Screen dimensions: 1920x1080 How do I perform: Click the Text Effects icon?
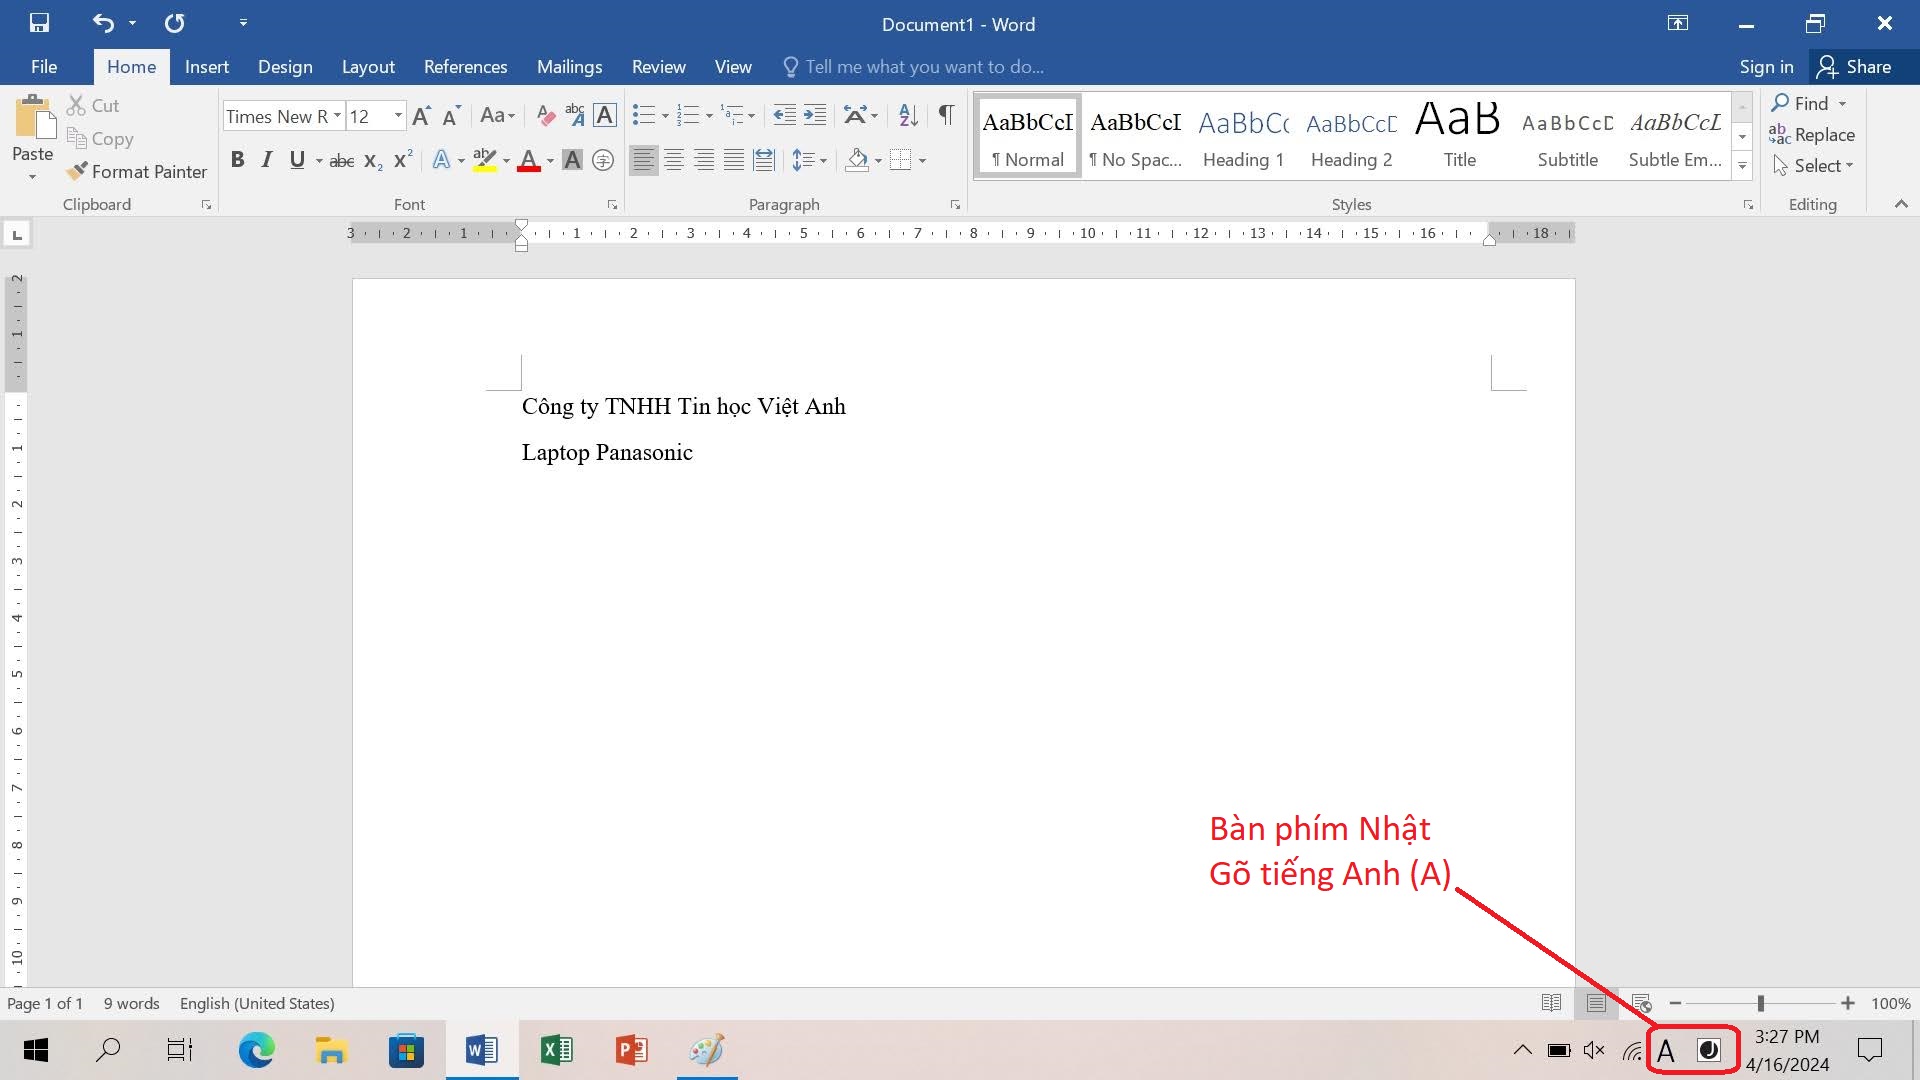coord(441,160)
